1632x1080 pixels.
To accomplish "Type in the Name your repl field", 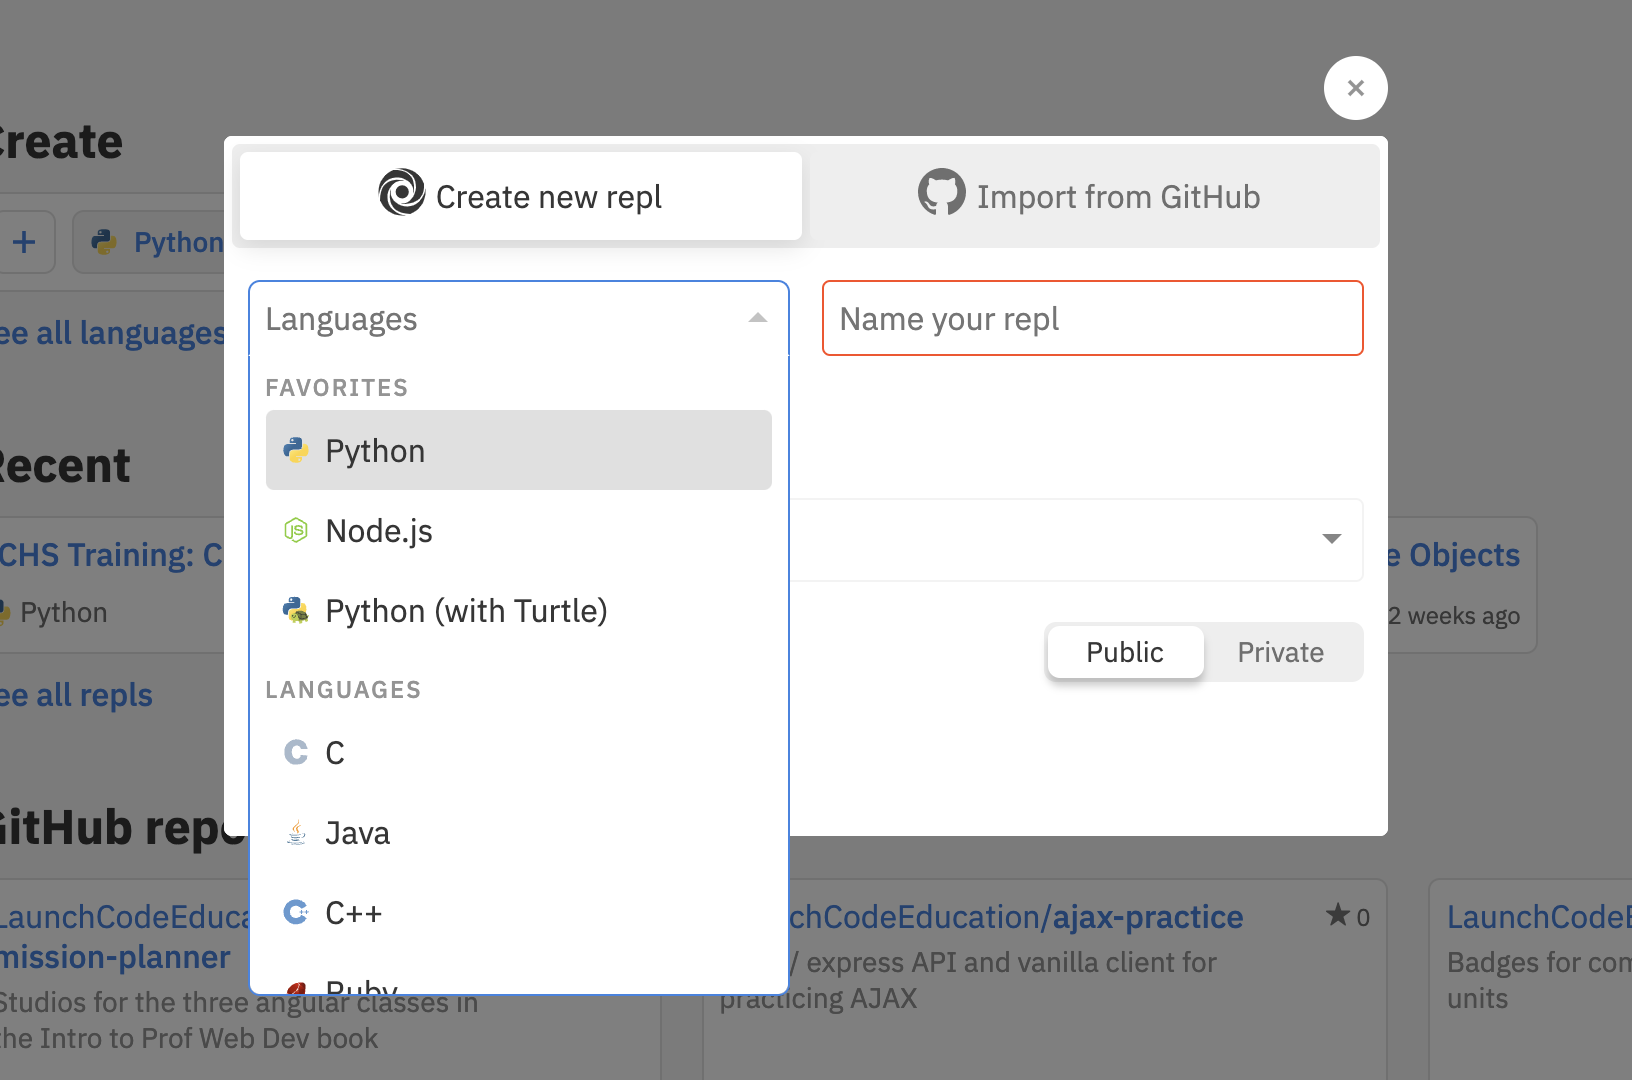I will (1092, 319).
